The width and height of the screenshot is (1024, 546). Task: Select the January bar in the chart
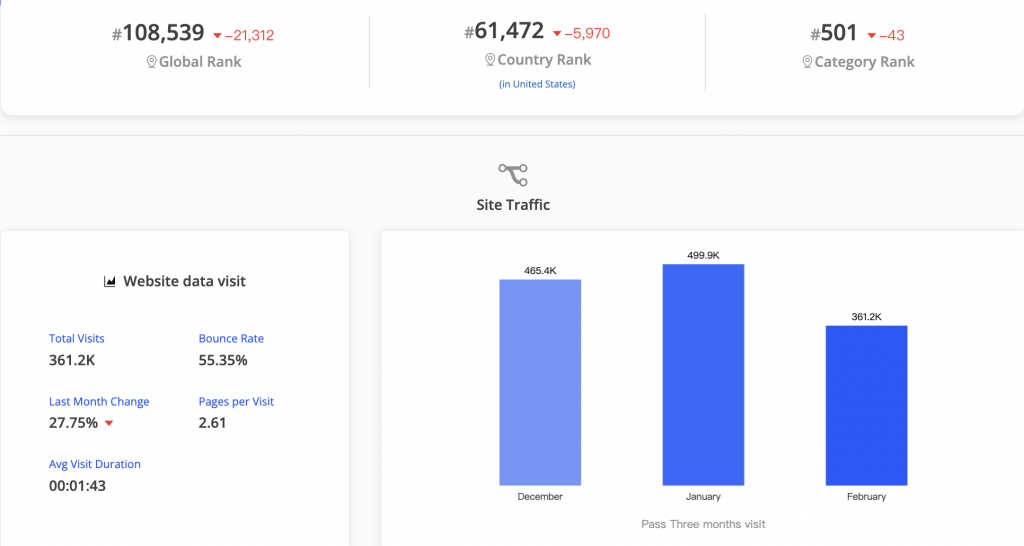pyautogui.click(x=703, y=375)
